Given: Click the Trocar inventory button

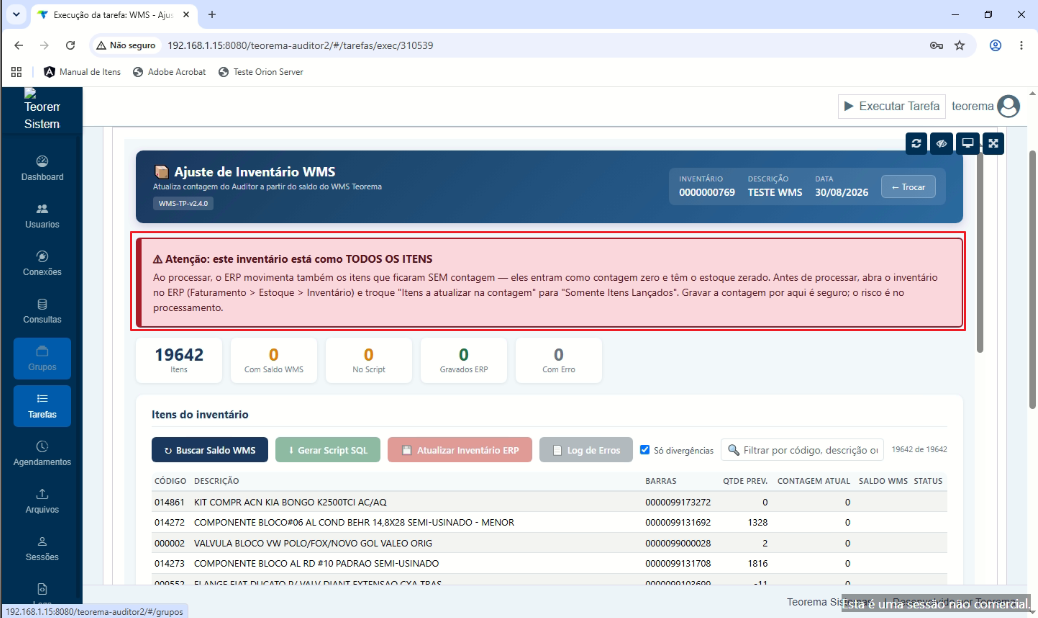Looking at the screenshot, I should click(908, 187).
